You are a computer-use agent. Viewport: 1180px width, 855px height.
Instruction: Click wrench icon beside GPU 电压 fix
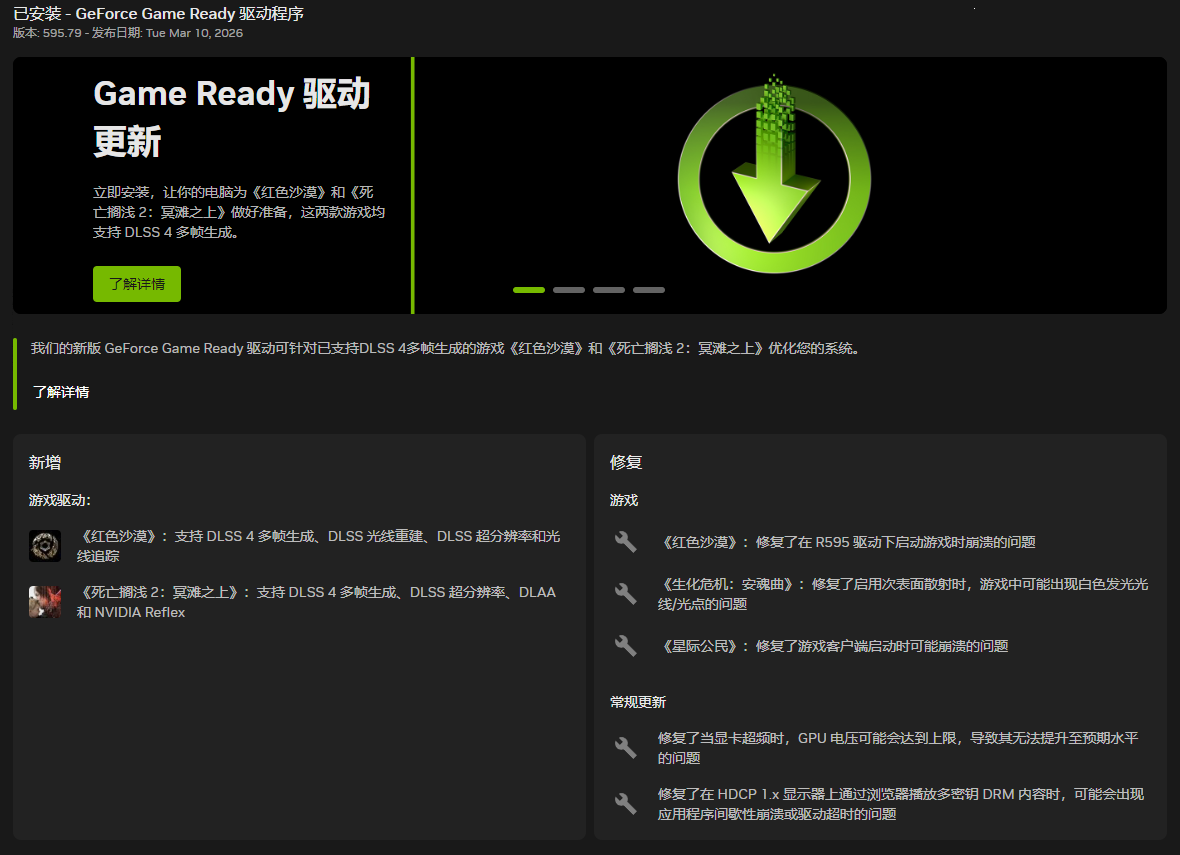pyautogui.click(x=625, y=747)
